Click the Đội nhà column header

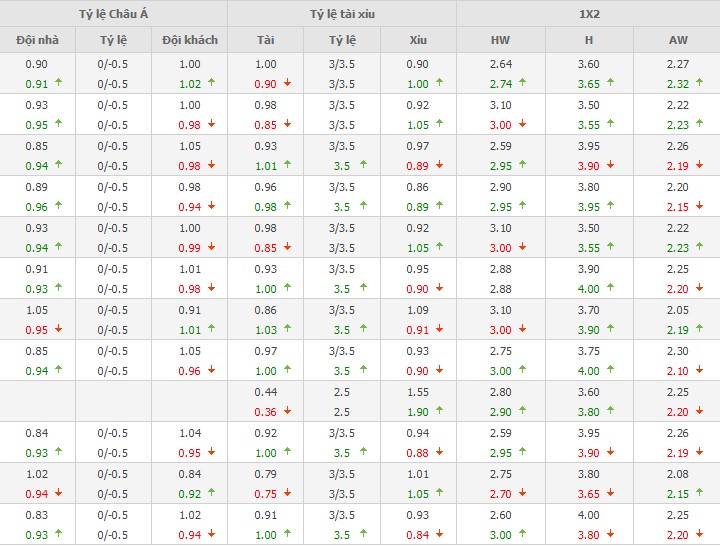click(x=37, y=40)
